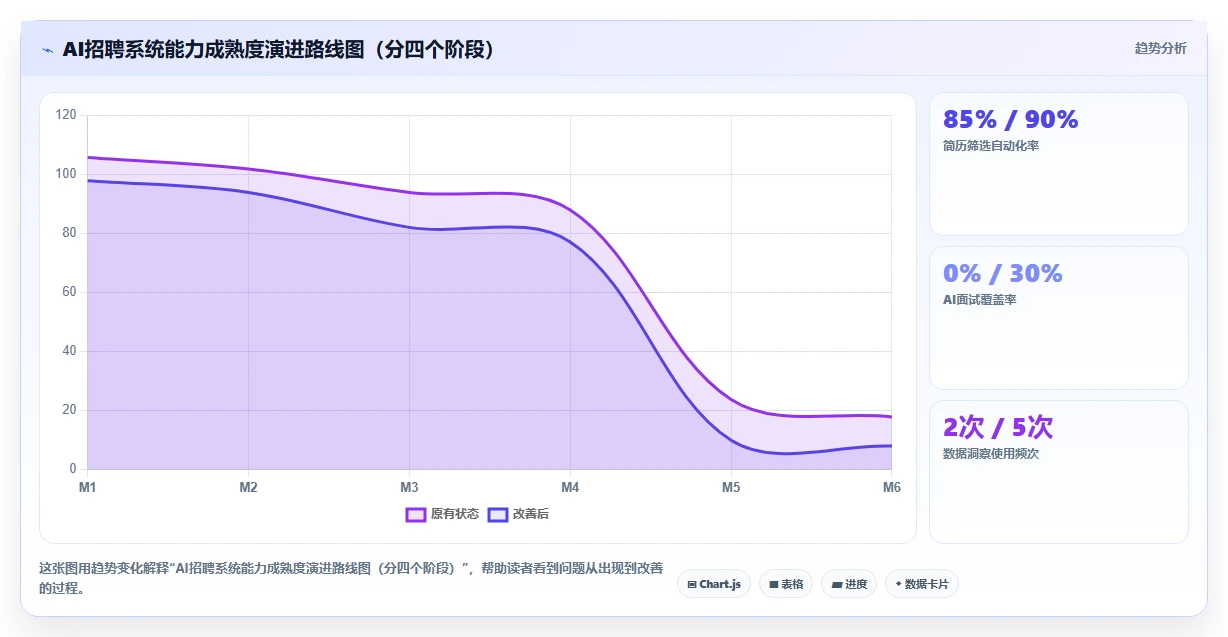Click the 20 y-axis tick label
The width and height of the screenshot is (1228, 637).
point(69,410)
